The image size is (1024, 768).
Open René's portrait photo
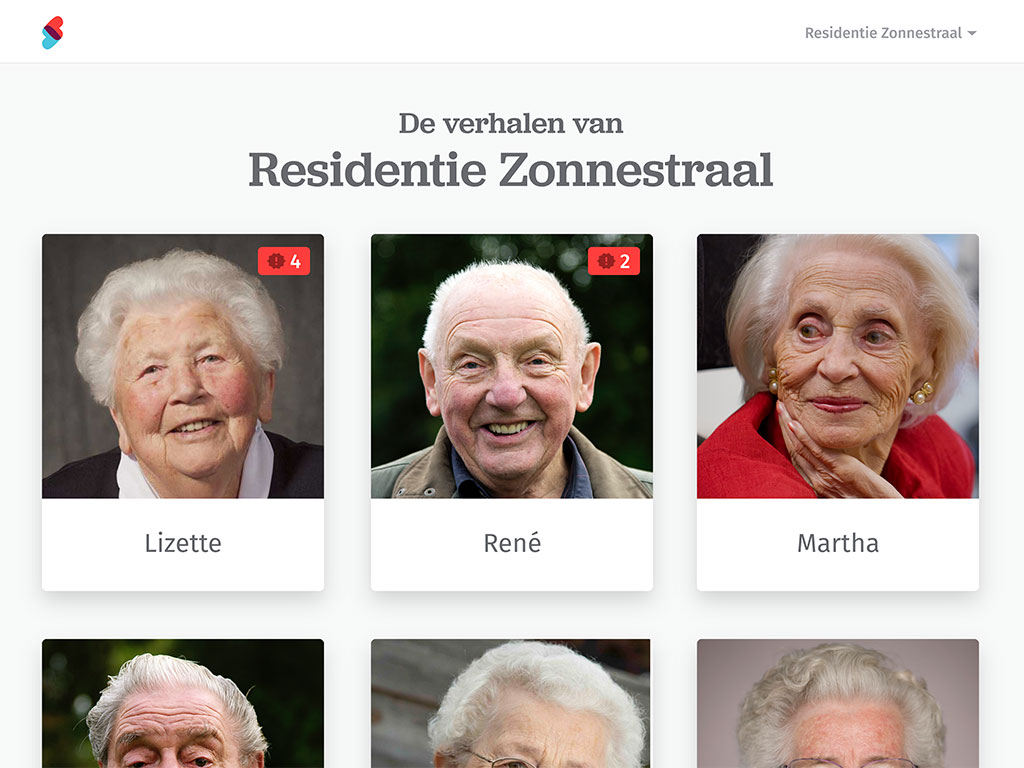[512, 366]
